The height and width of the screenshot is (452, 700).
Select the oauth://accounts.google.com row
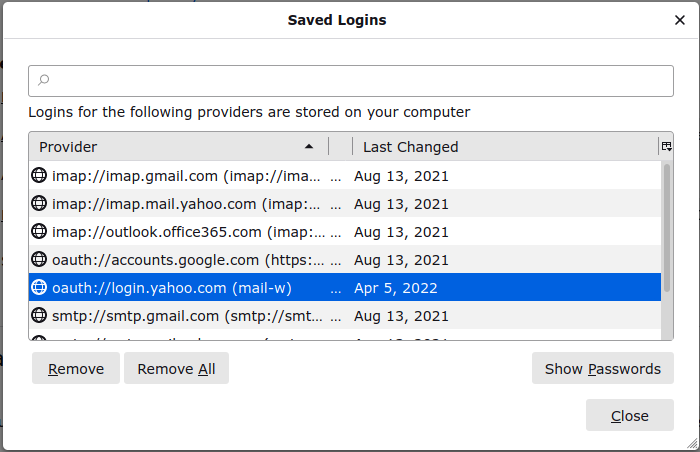345,259
